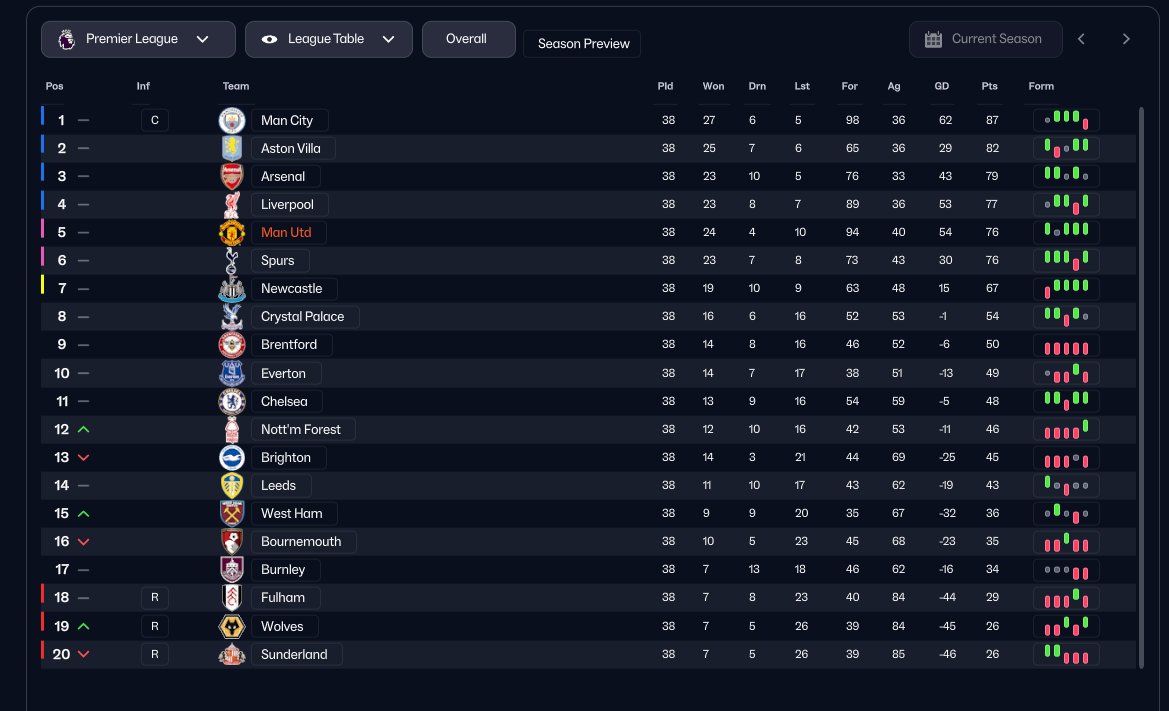Open the Current Season selector

(985, 39)
